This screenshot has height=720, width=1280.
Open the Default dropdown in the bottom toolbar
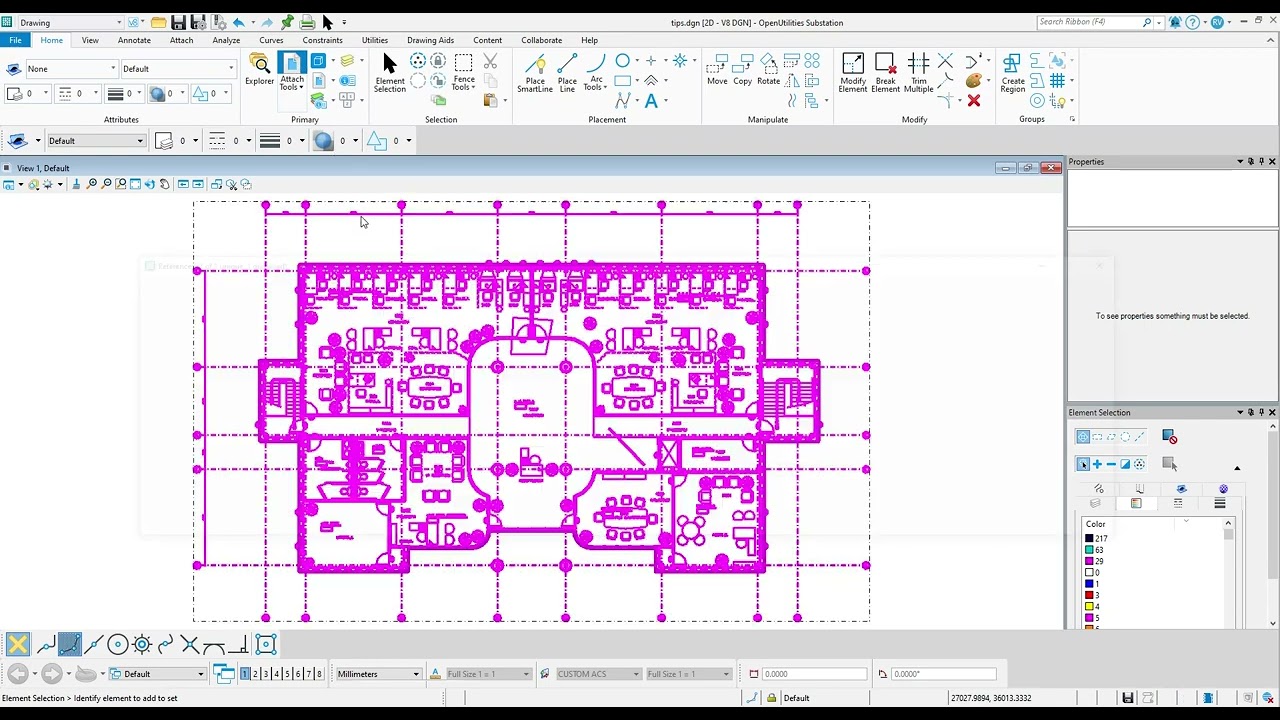(x=156, y=674)
